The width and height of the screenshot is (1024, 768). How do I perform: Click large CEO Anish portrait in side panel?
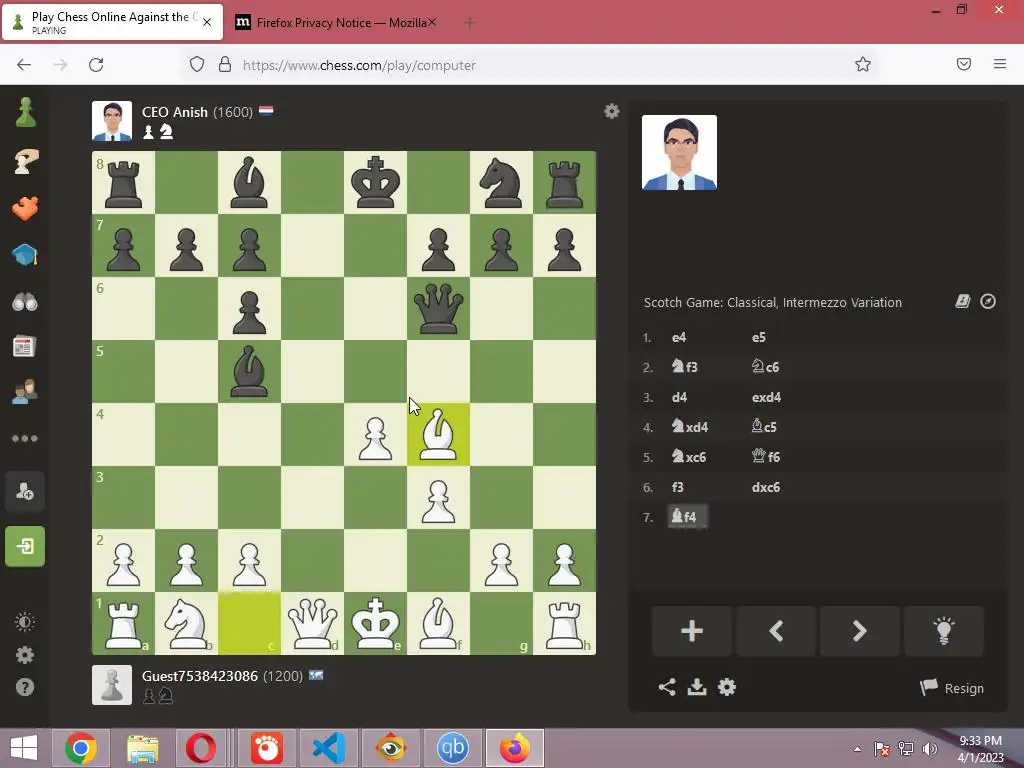679,152
